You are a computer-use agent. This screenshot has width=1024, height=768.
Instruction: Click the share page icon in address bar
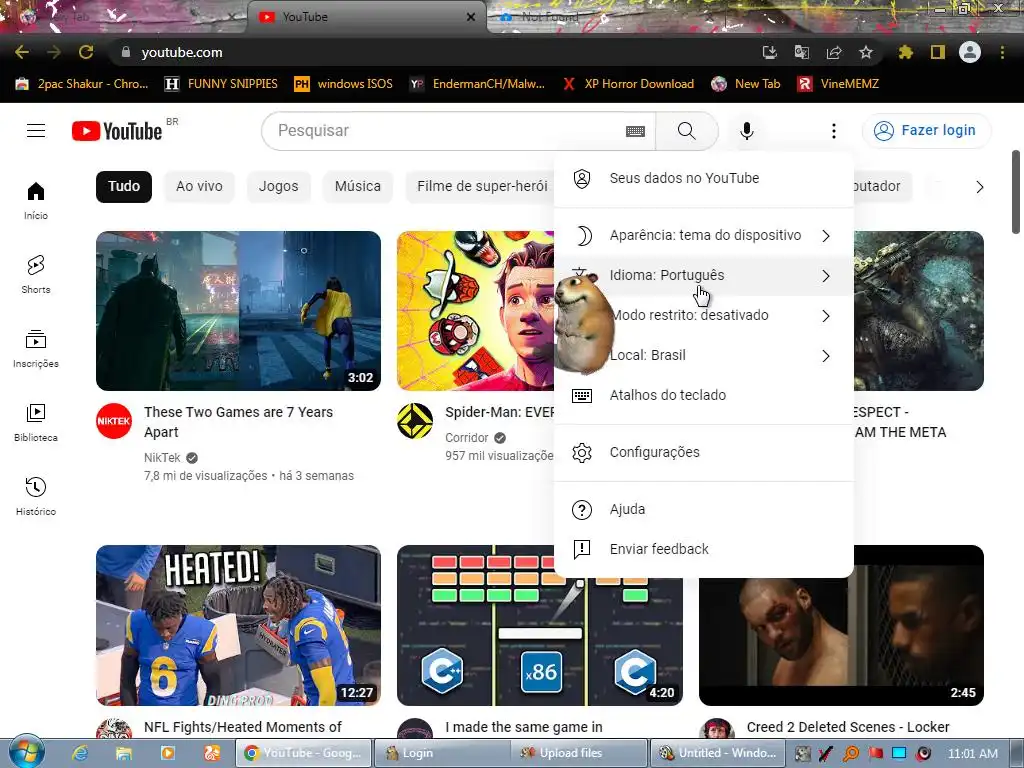tap(834, 52)
